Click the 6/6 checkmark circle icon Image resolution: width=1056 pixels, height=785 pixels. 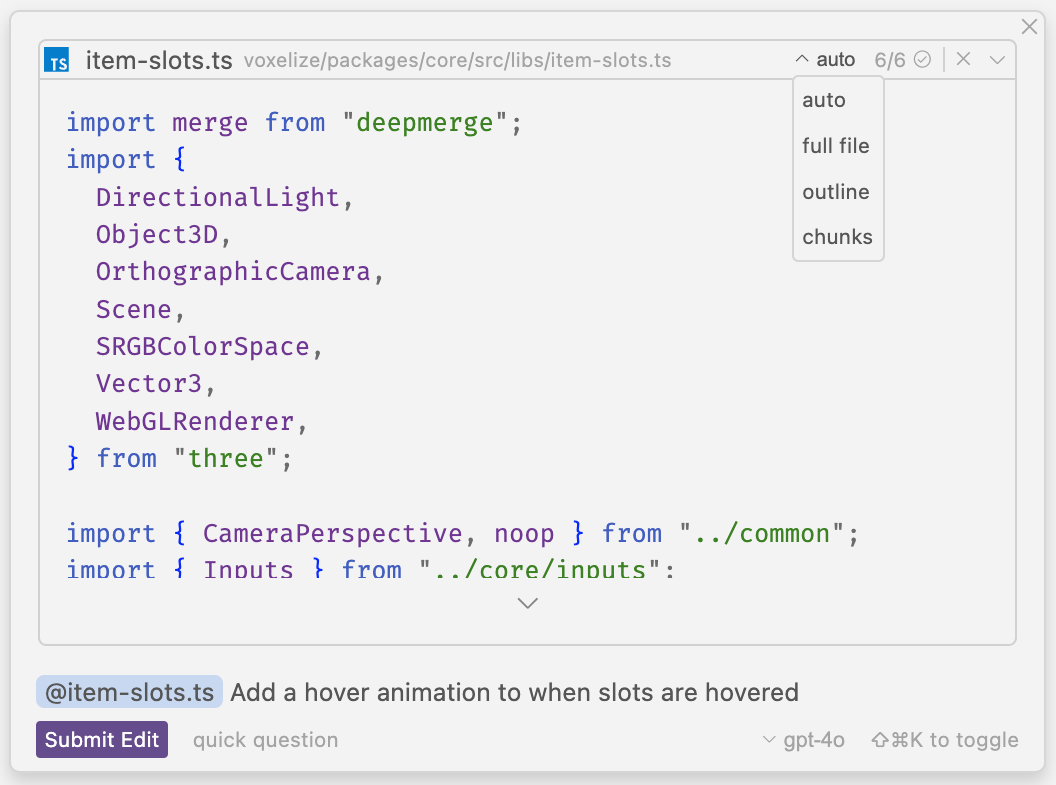(922, 60)
